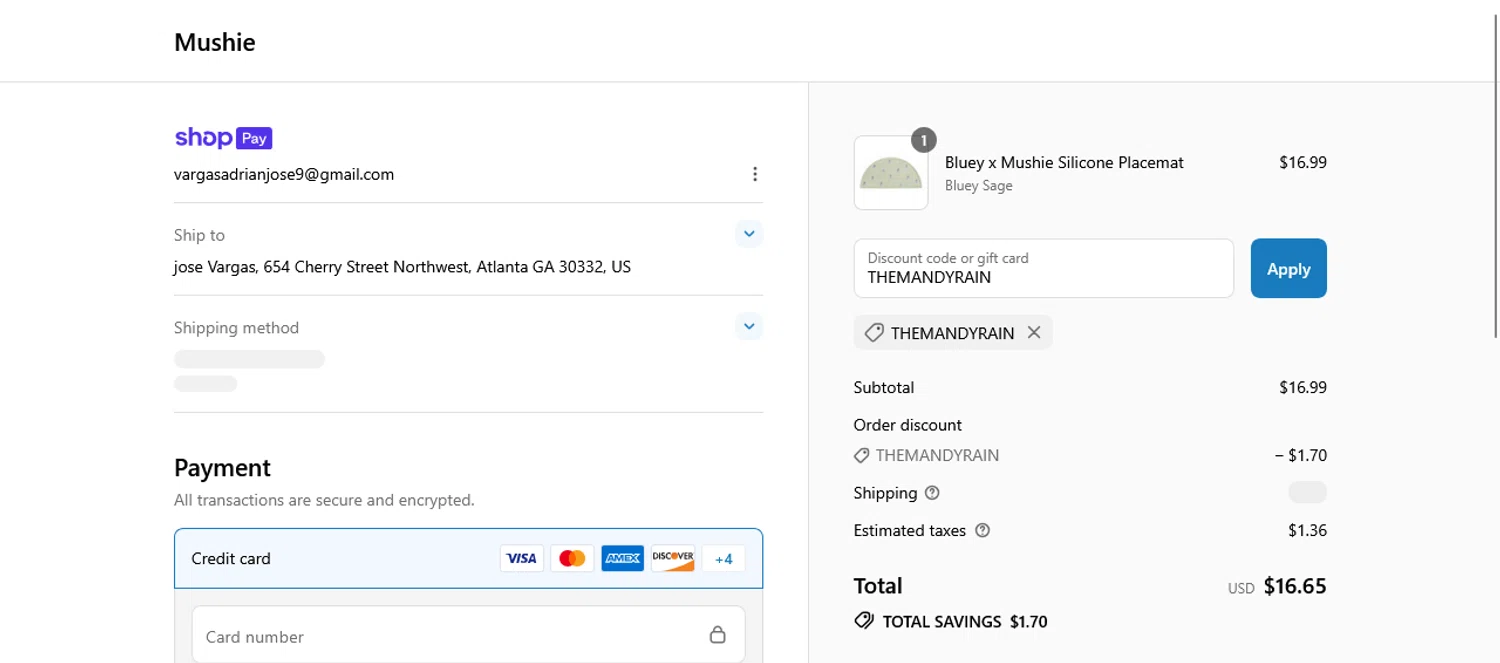The width and height of the screenshot is (1500, 663).
Task: Select the Credit card payment option
Action: coord(468,558)
